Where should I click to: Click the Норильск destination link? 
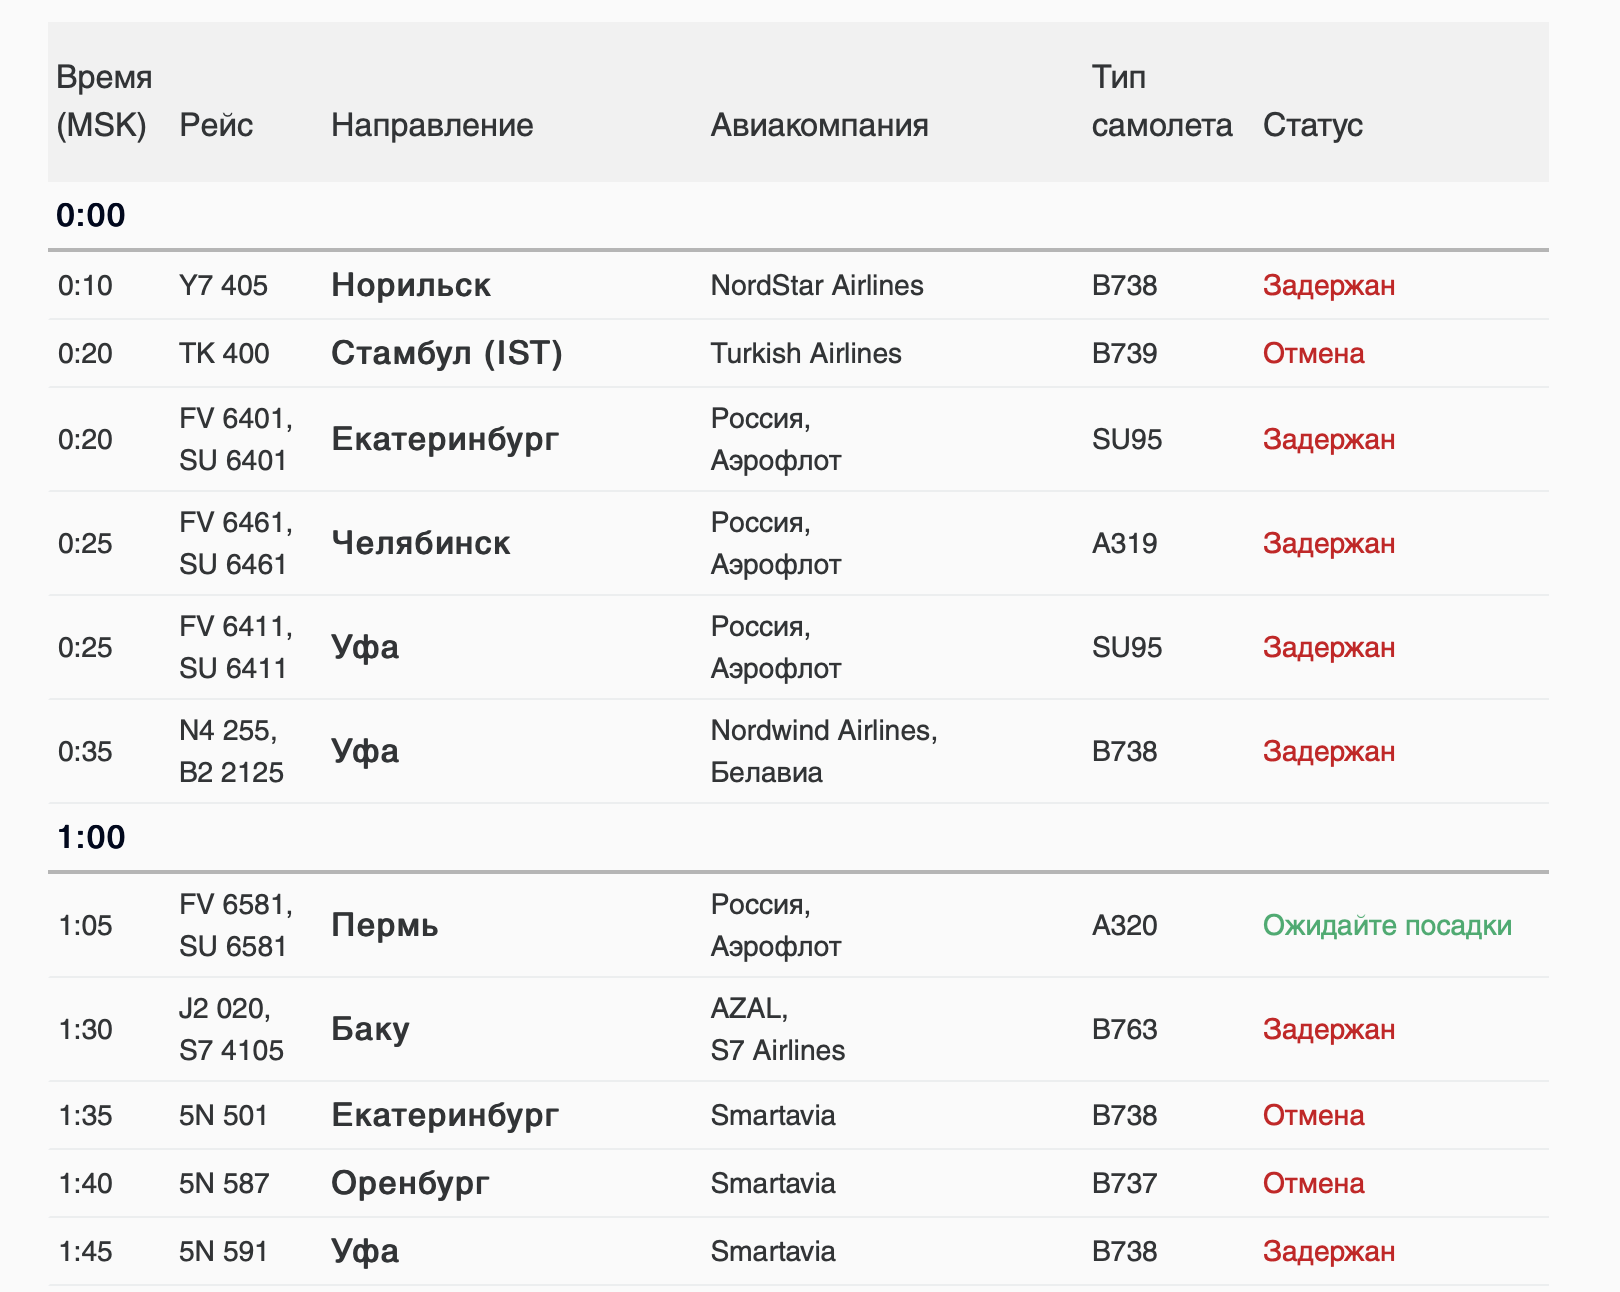[411, 286]
